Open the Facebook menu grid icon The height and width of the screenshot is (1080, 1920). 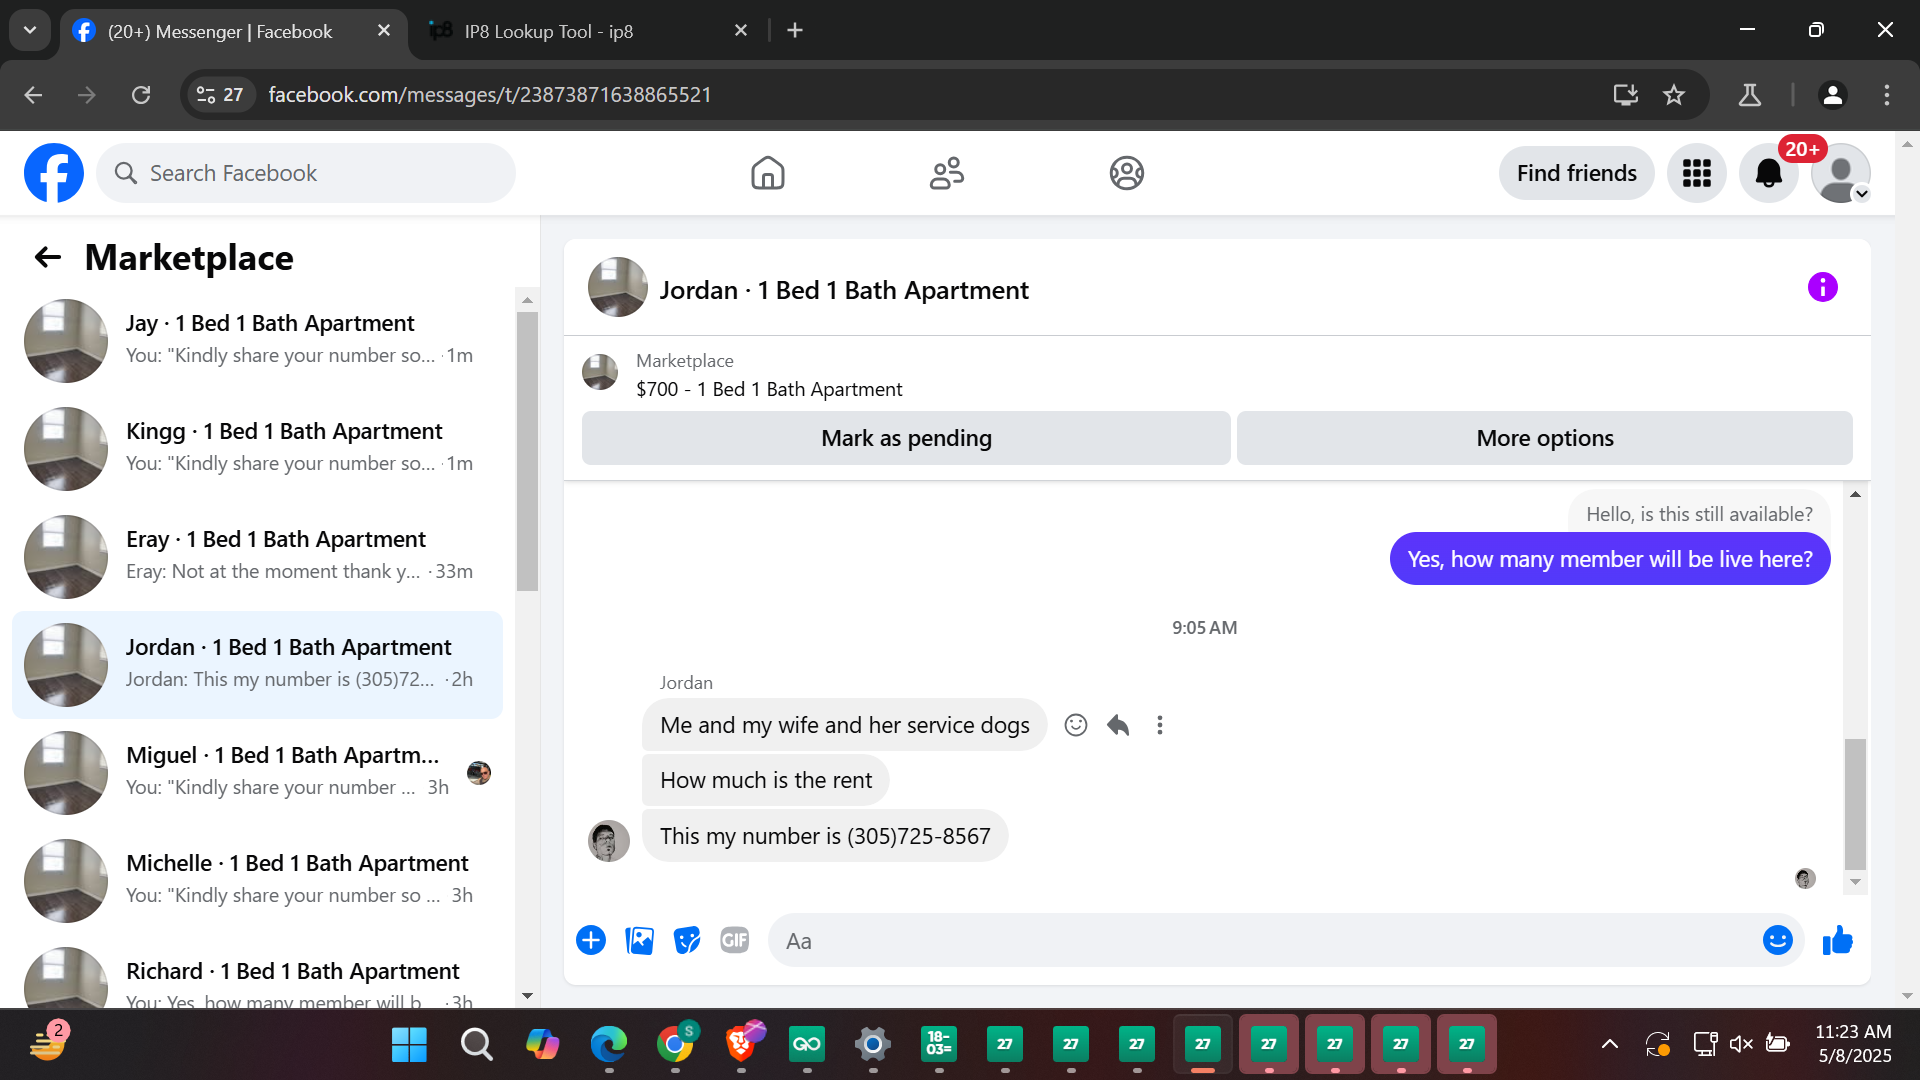(1697, 173)
